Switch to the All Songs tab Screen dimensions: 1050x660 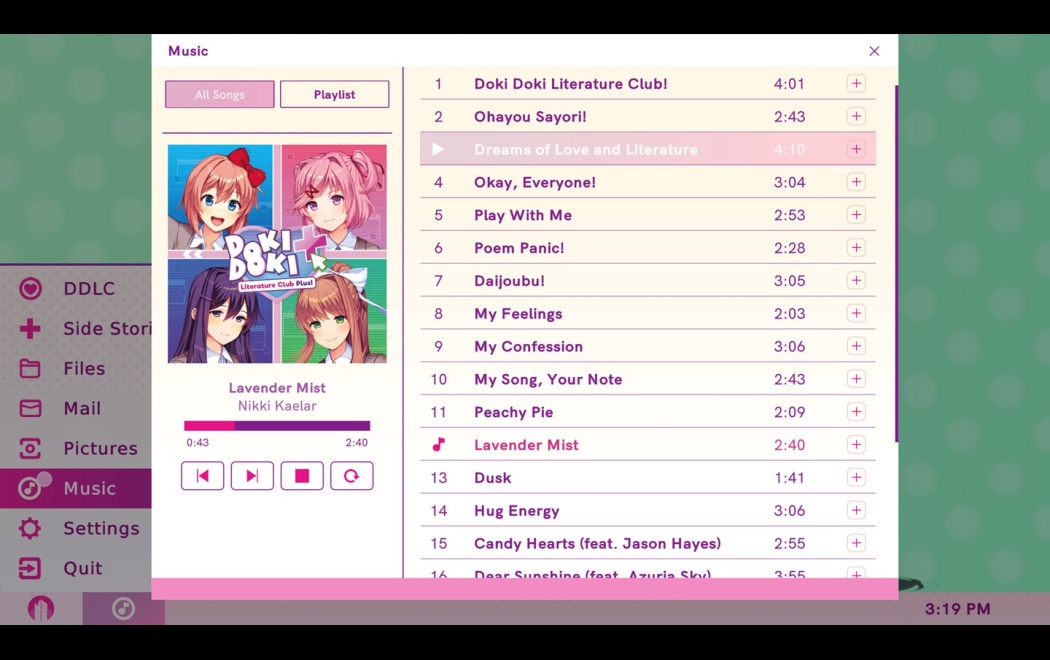220,94
